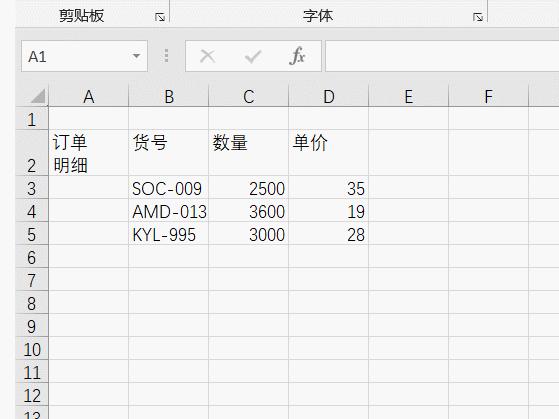Select unit price cell 35

click(329, 187)
